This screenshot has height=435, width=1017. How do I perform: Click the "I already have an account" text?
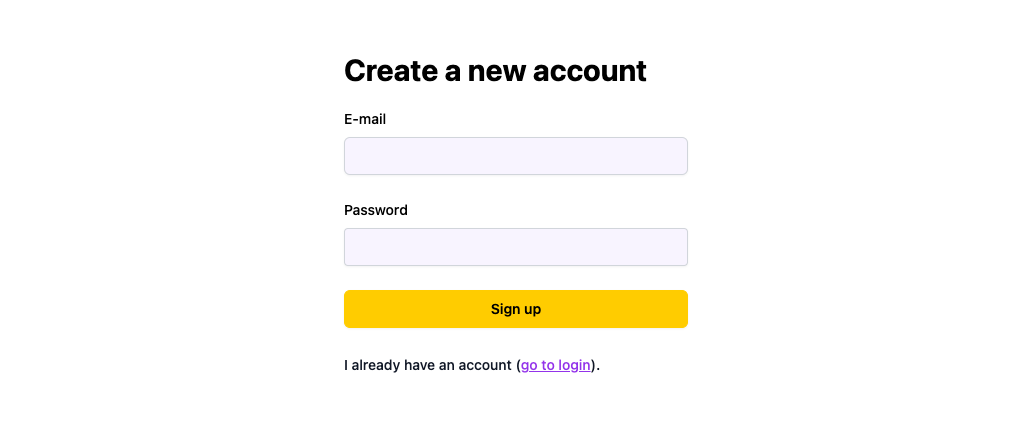(428, 365)
